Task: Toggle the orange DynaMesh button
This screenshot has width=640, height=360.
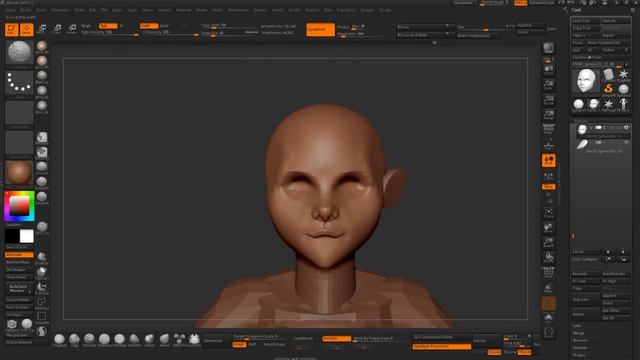Action: [x=320, y=29]
